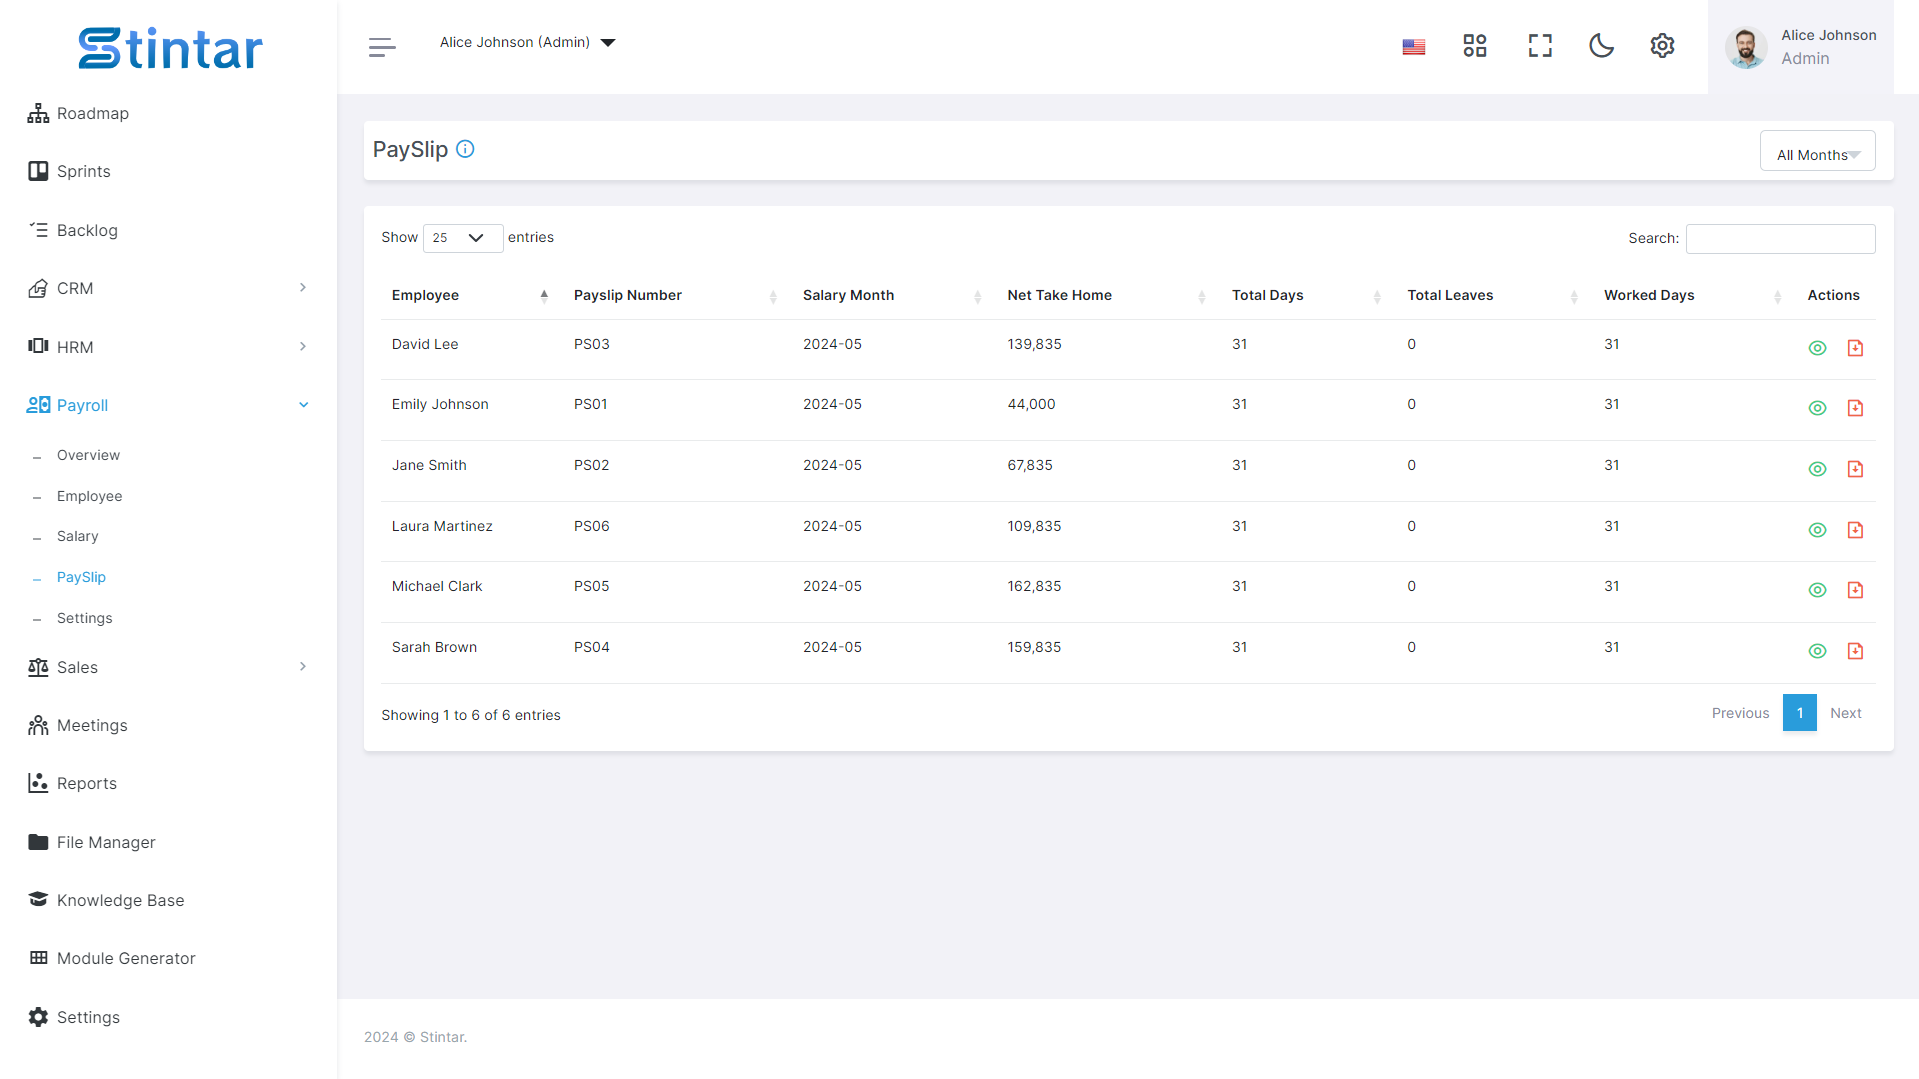This screenshot has height=1079, width=1919.
Task: Open the apps grid icon
Action: [1474, 46]
